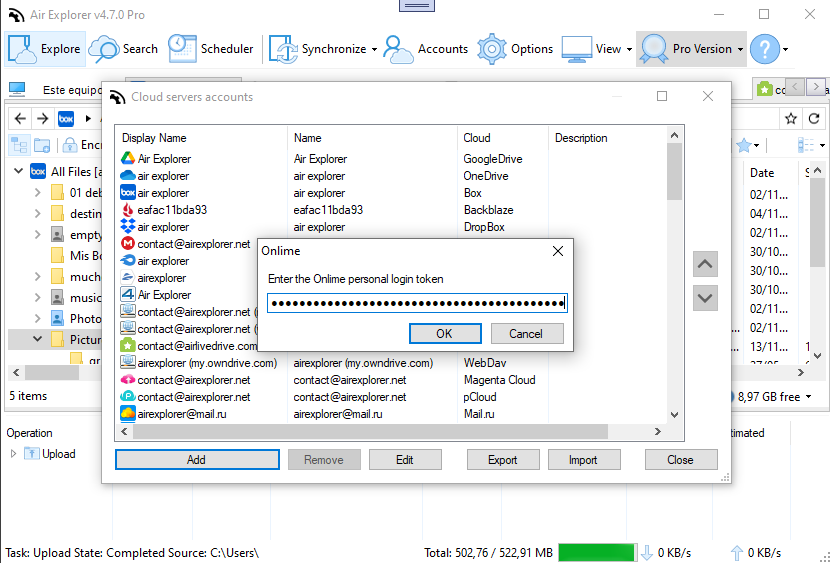Click the Box icon in the address bar
The height and width of the screenshot is (563, 833).
pyautogui.click(x=66, y=118)
